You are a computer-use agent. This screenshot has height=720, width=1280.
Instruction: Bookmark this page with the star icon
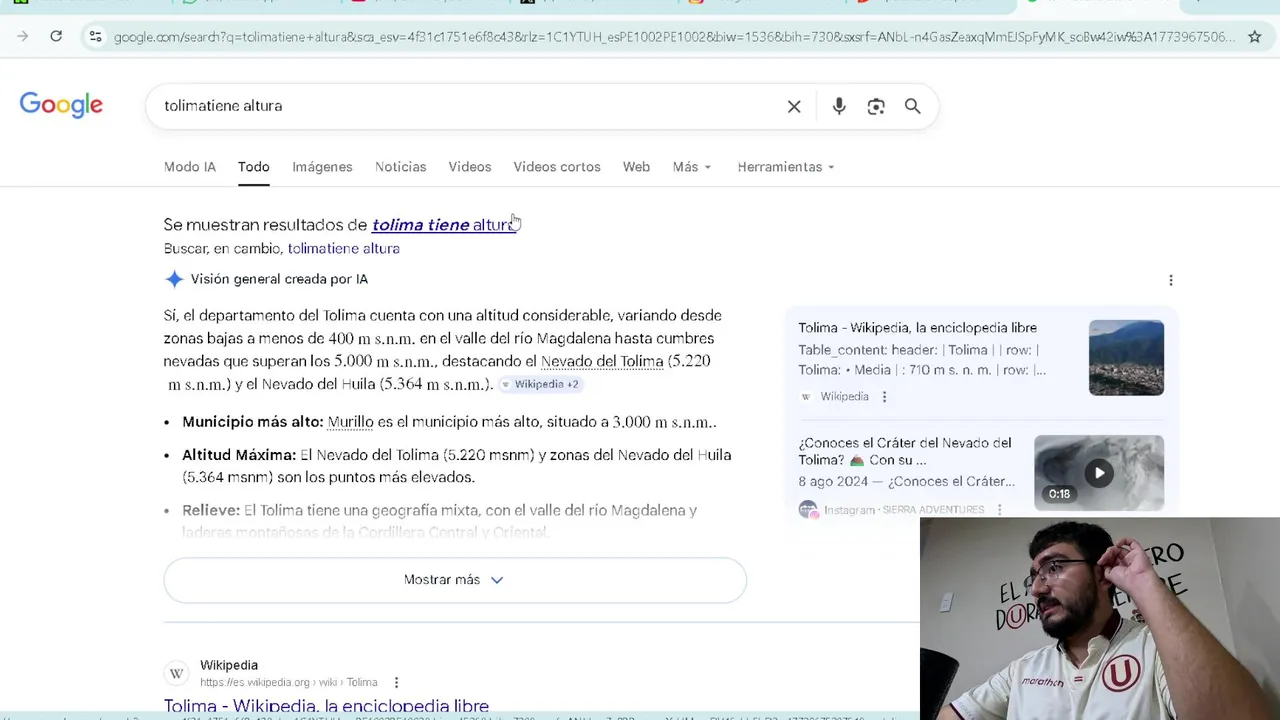click(1254, 37)
